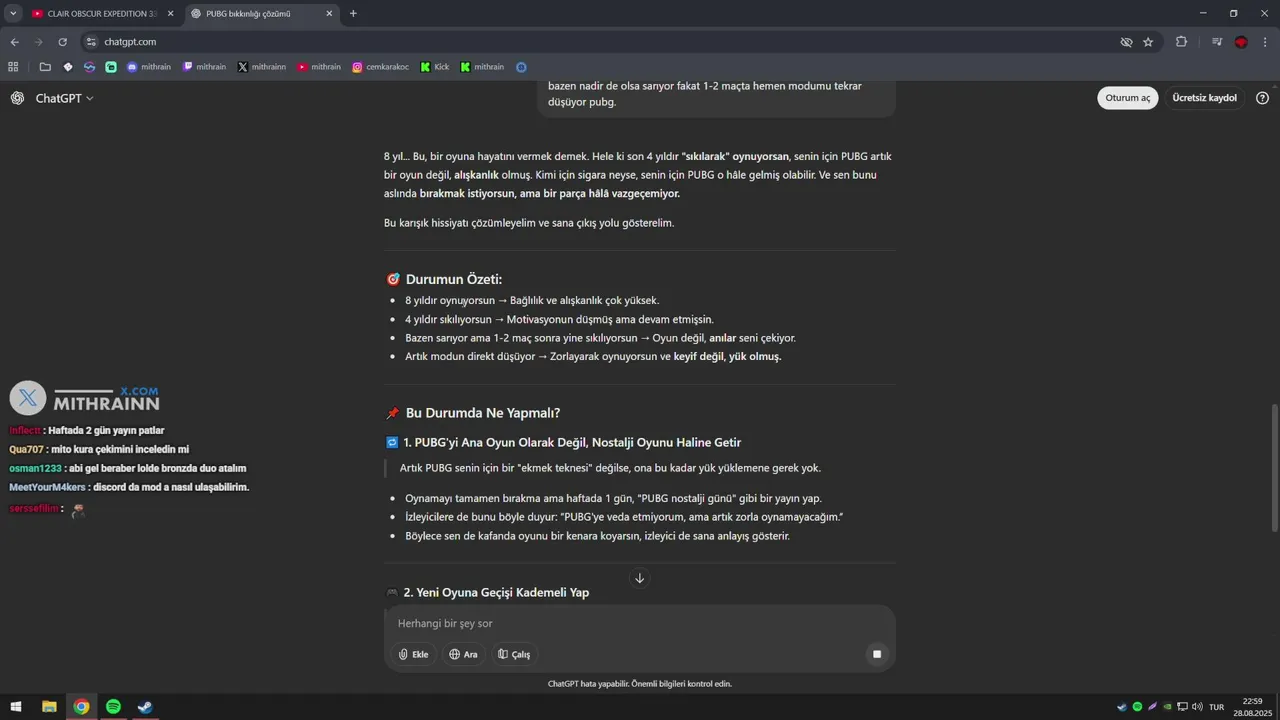Open the browser extensions menu
This screenshot has width=1280, height=720.
point(1181,42)
